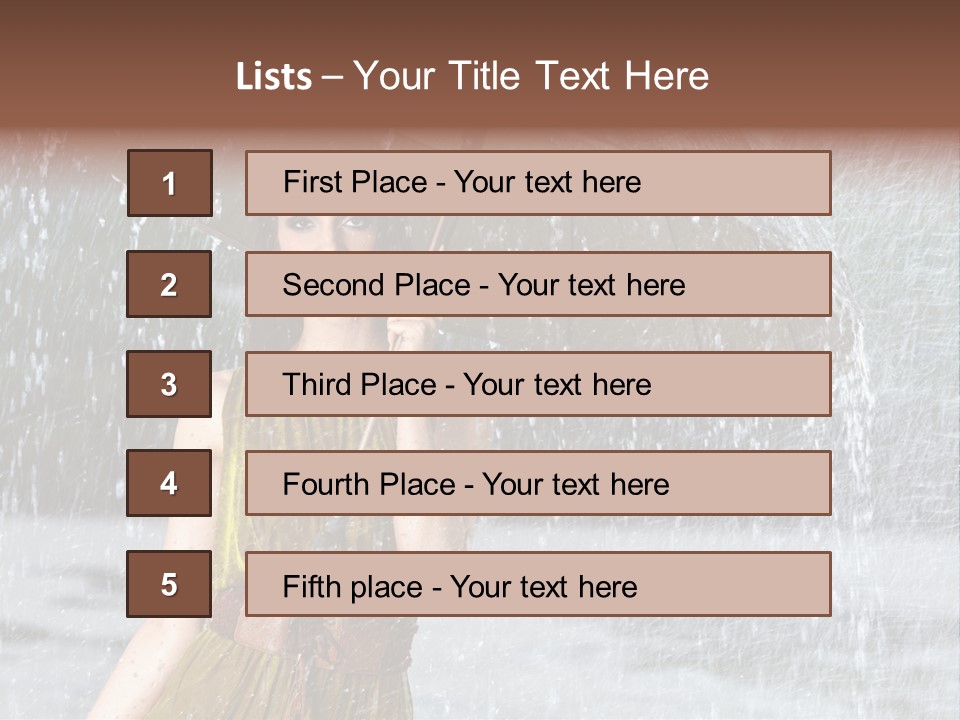Click the words 'First Place'
The height and width of the screenshot is (720, 960).
[355, 182]
